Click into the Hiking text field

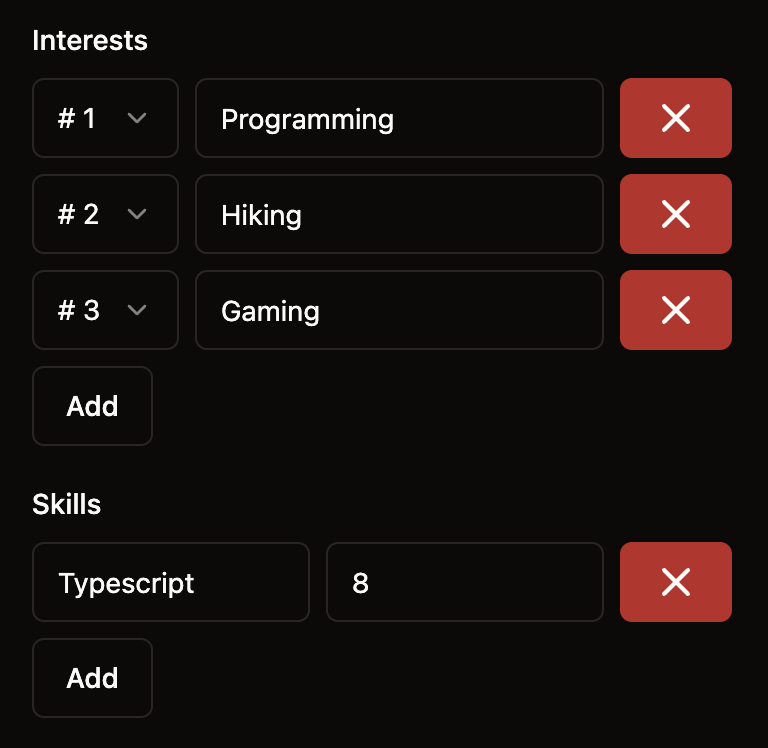pos(399,214)
